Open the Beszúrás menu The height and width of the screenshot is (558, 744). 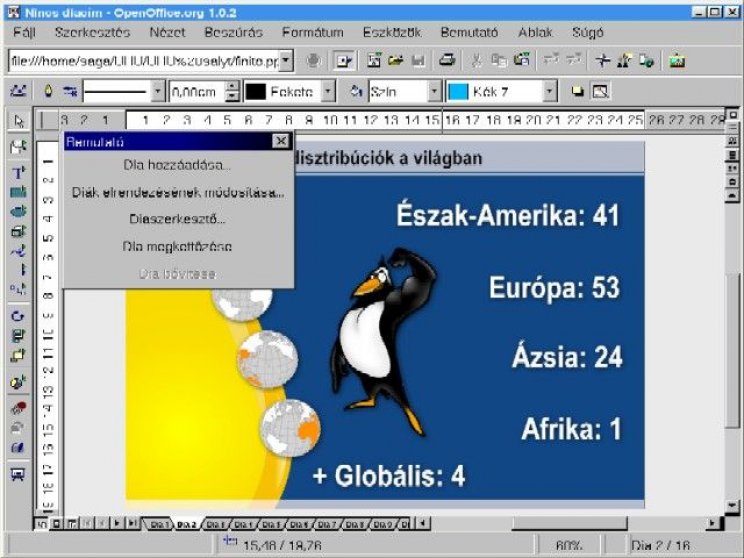click(x=233, y=32)
